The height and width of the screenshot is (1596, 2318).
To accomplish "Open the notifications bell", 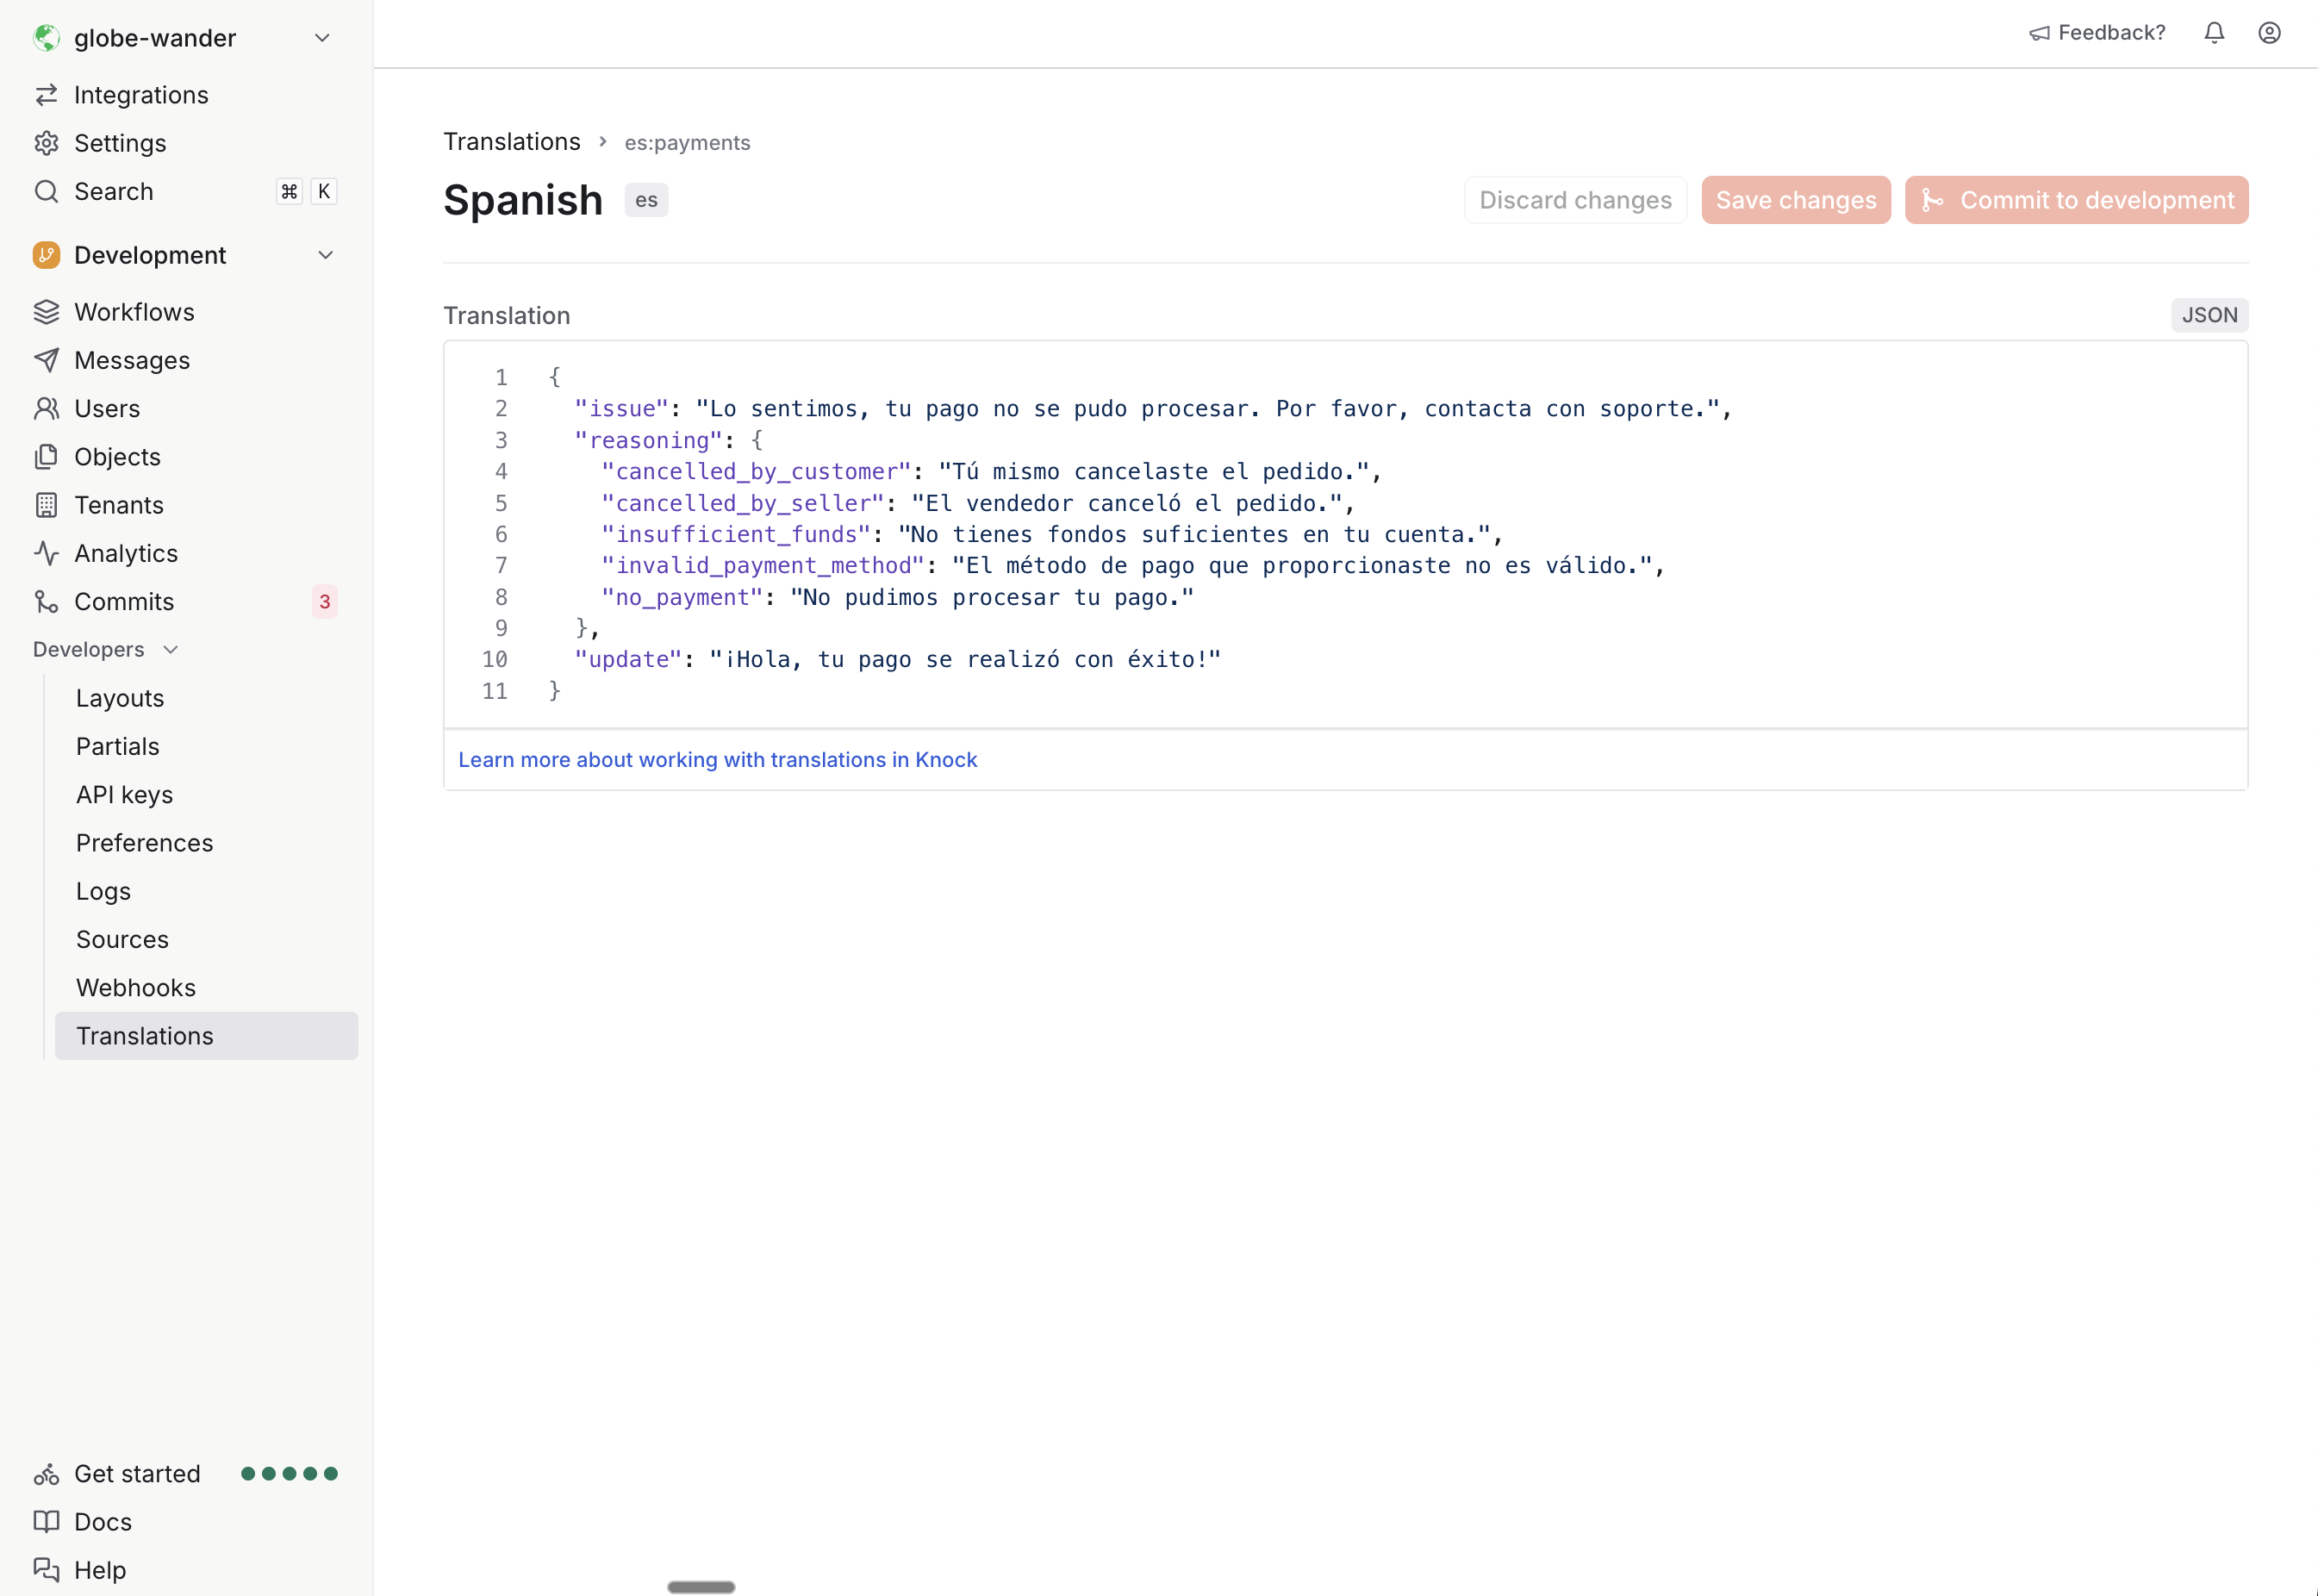I will [2213, 33].
